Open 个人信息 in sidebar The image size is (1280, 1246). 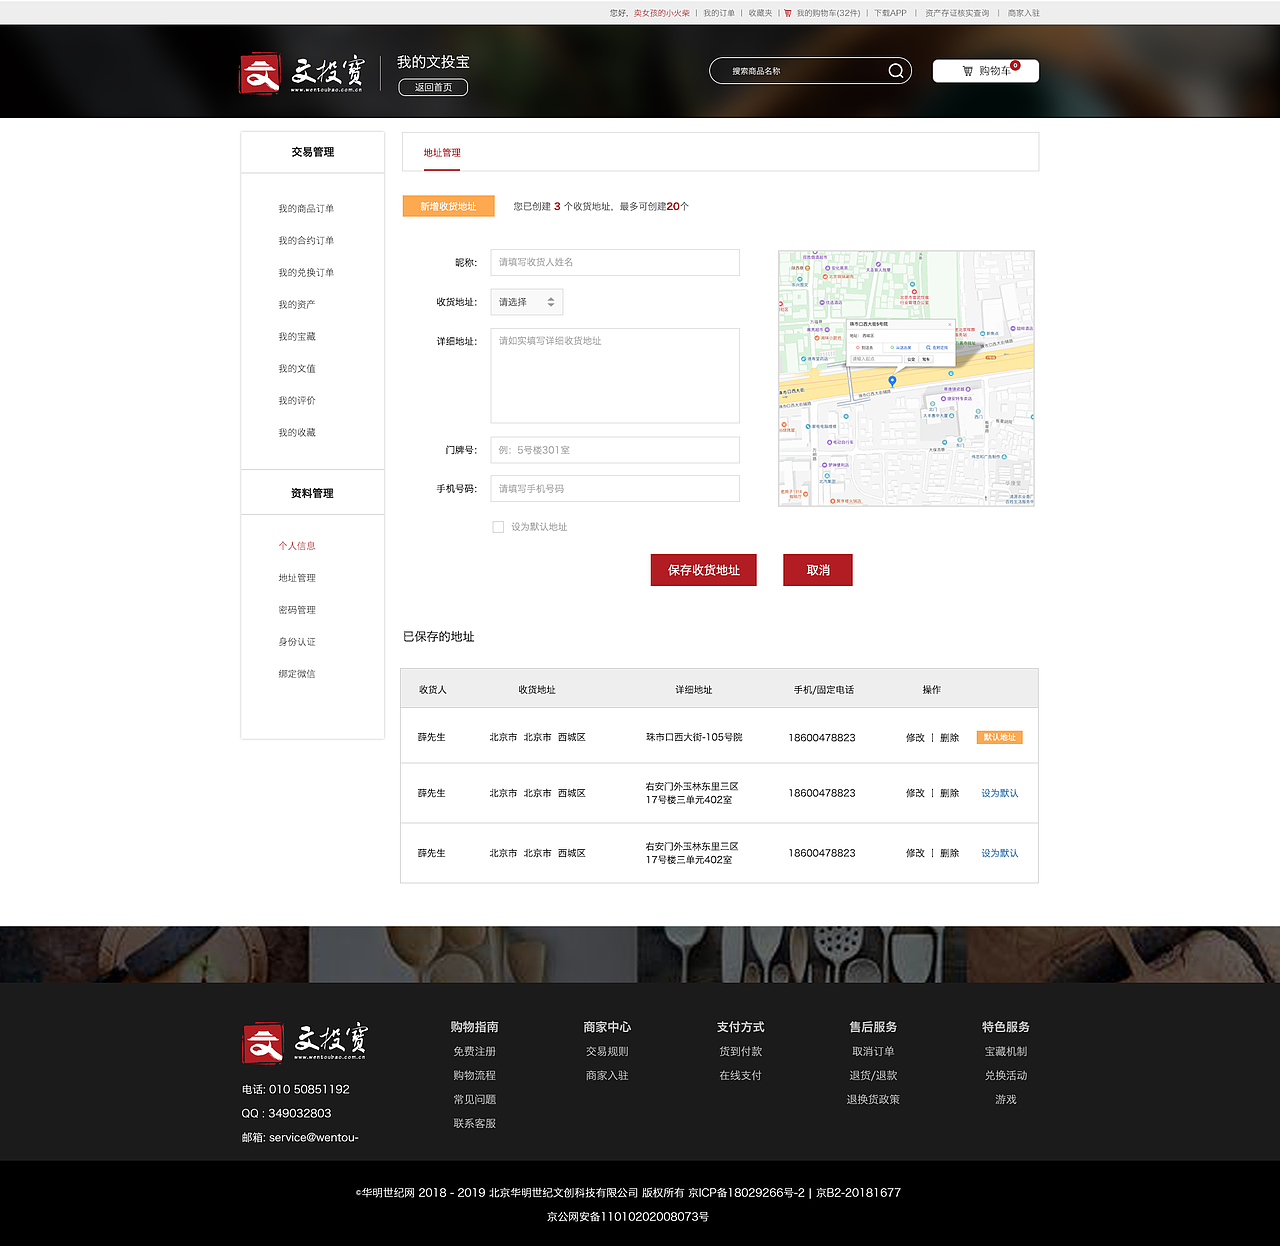[x=297, y=546]
